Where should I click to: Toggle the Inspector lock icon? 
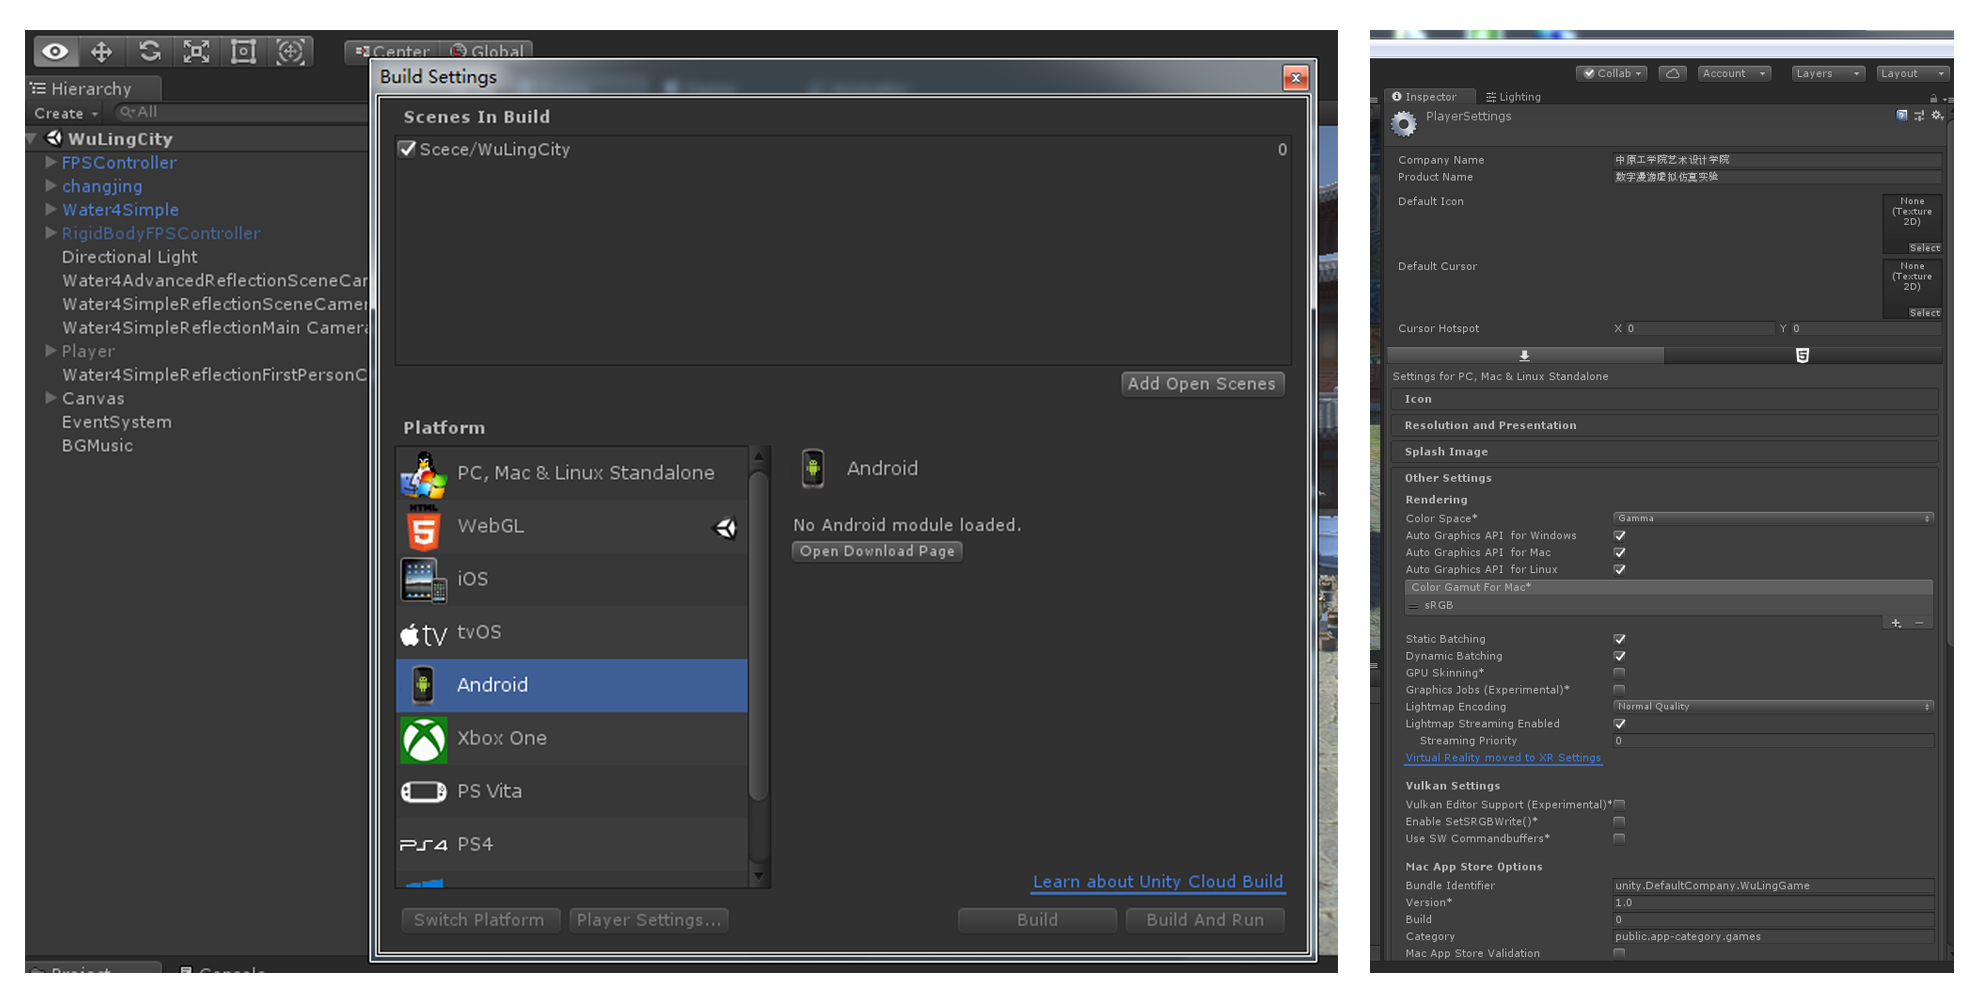pos(1933,98)
